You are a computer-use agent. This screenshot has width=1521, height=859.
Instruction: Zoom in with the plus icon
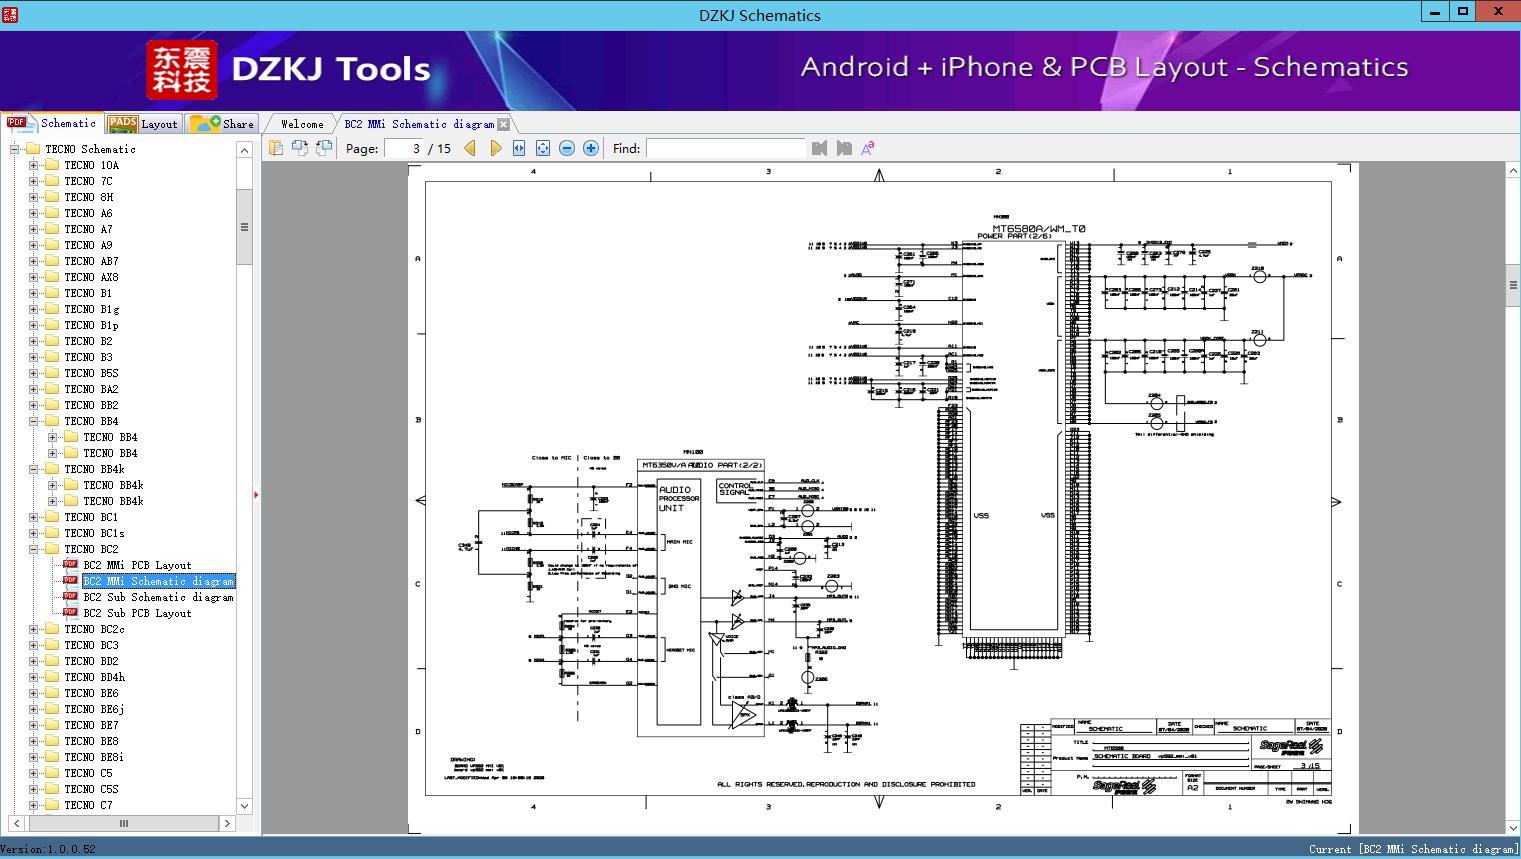coord(591,148)
